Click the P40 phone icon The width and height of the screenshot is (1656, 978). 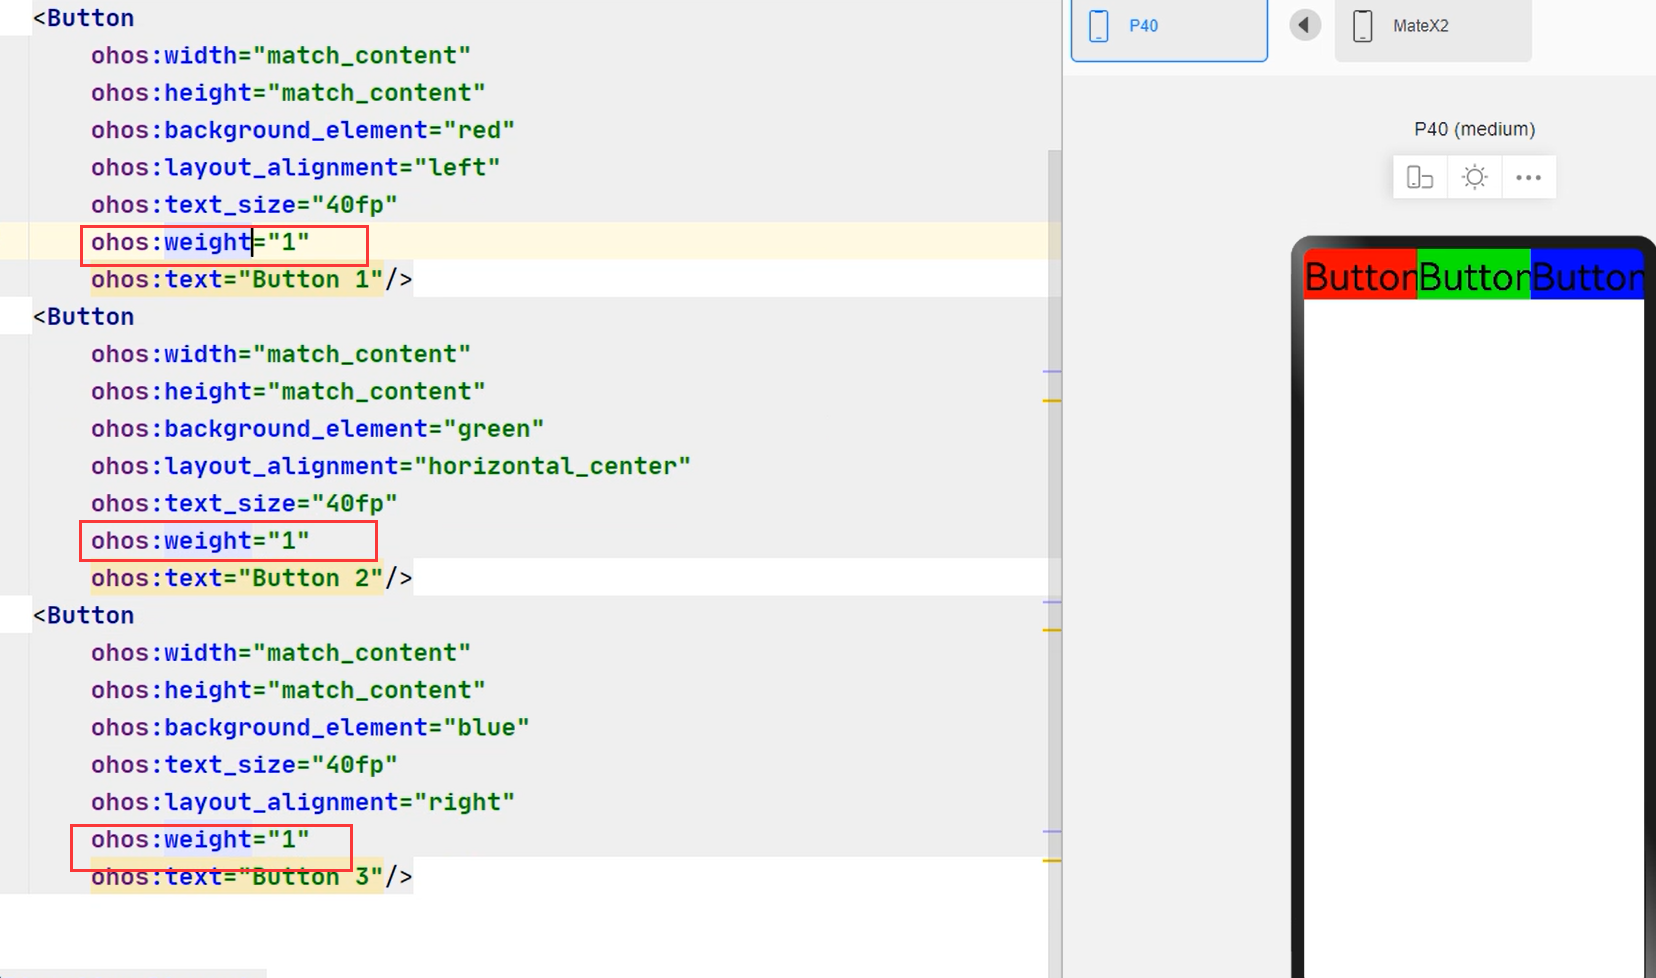pyautogui.click(x=1098, y=26)
